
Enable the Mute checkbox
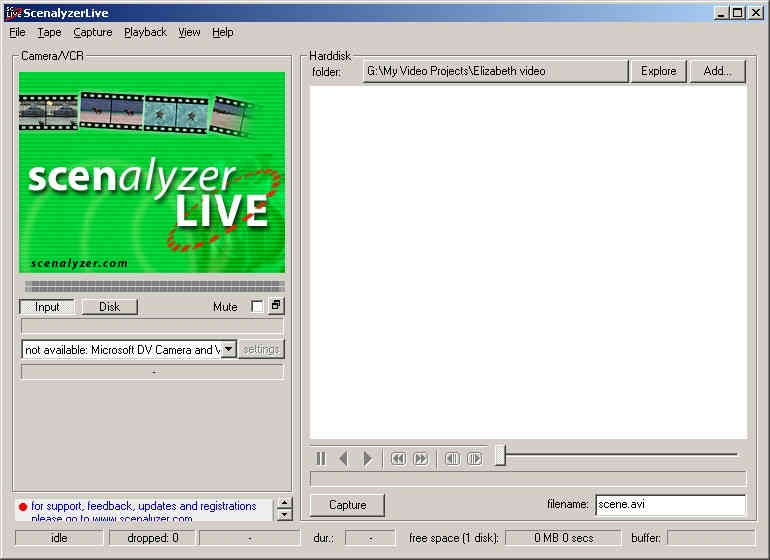tap(257, 307)
